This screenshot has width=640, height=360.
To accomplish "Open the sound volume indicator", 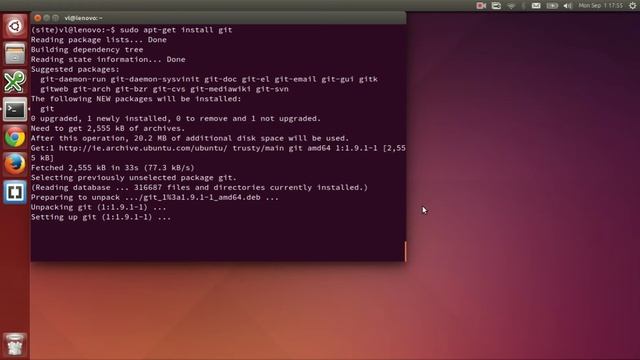I will coord(567,6).
